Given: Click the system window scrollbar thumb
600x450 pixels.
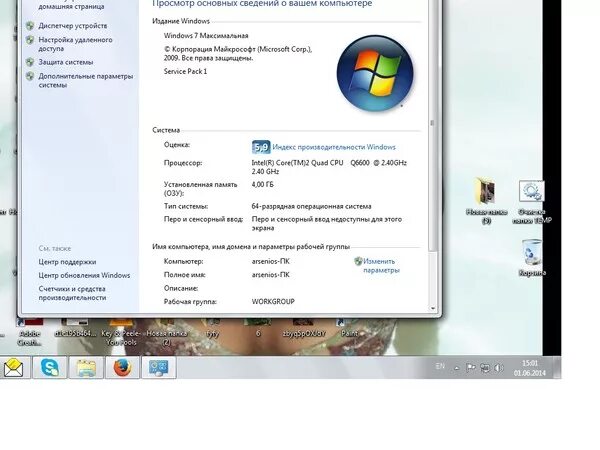Looking at the screenshot, I should (x=432, y=123).
